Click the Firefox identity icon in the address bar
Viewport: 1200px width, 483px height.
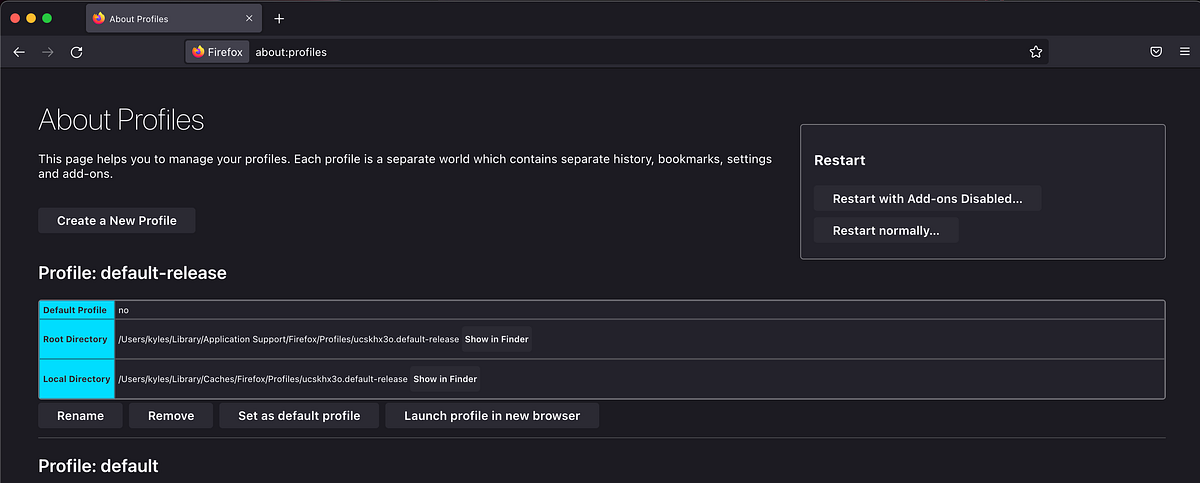click(217, 52)
